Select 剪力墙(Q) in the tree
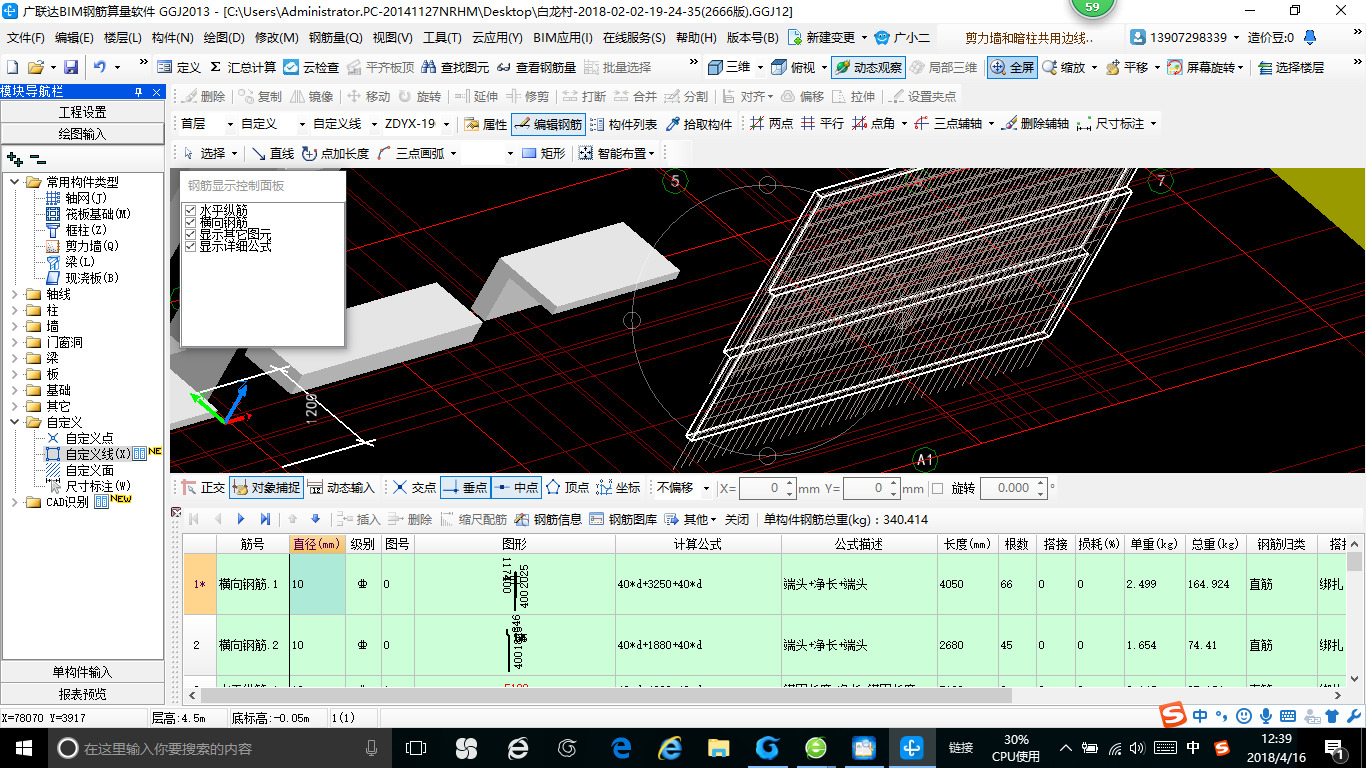The image size is (1366, 768). click(x=92, y=246)
